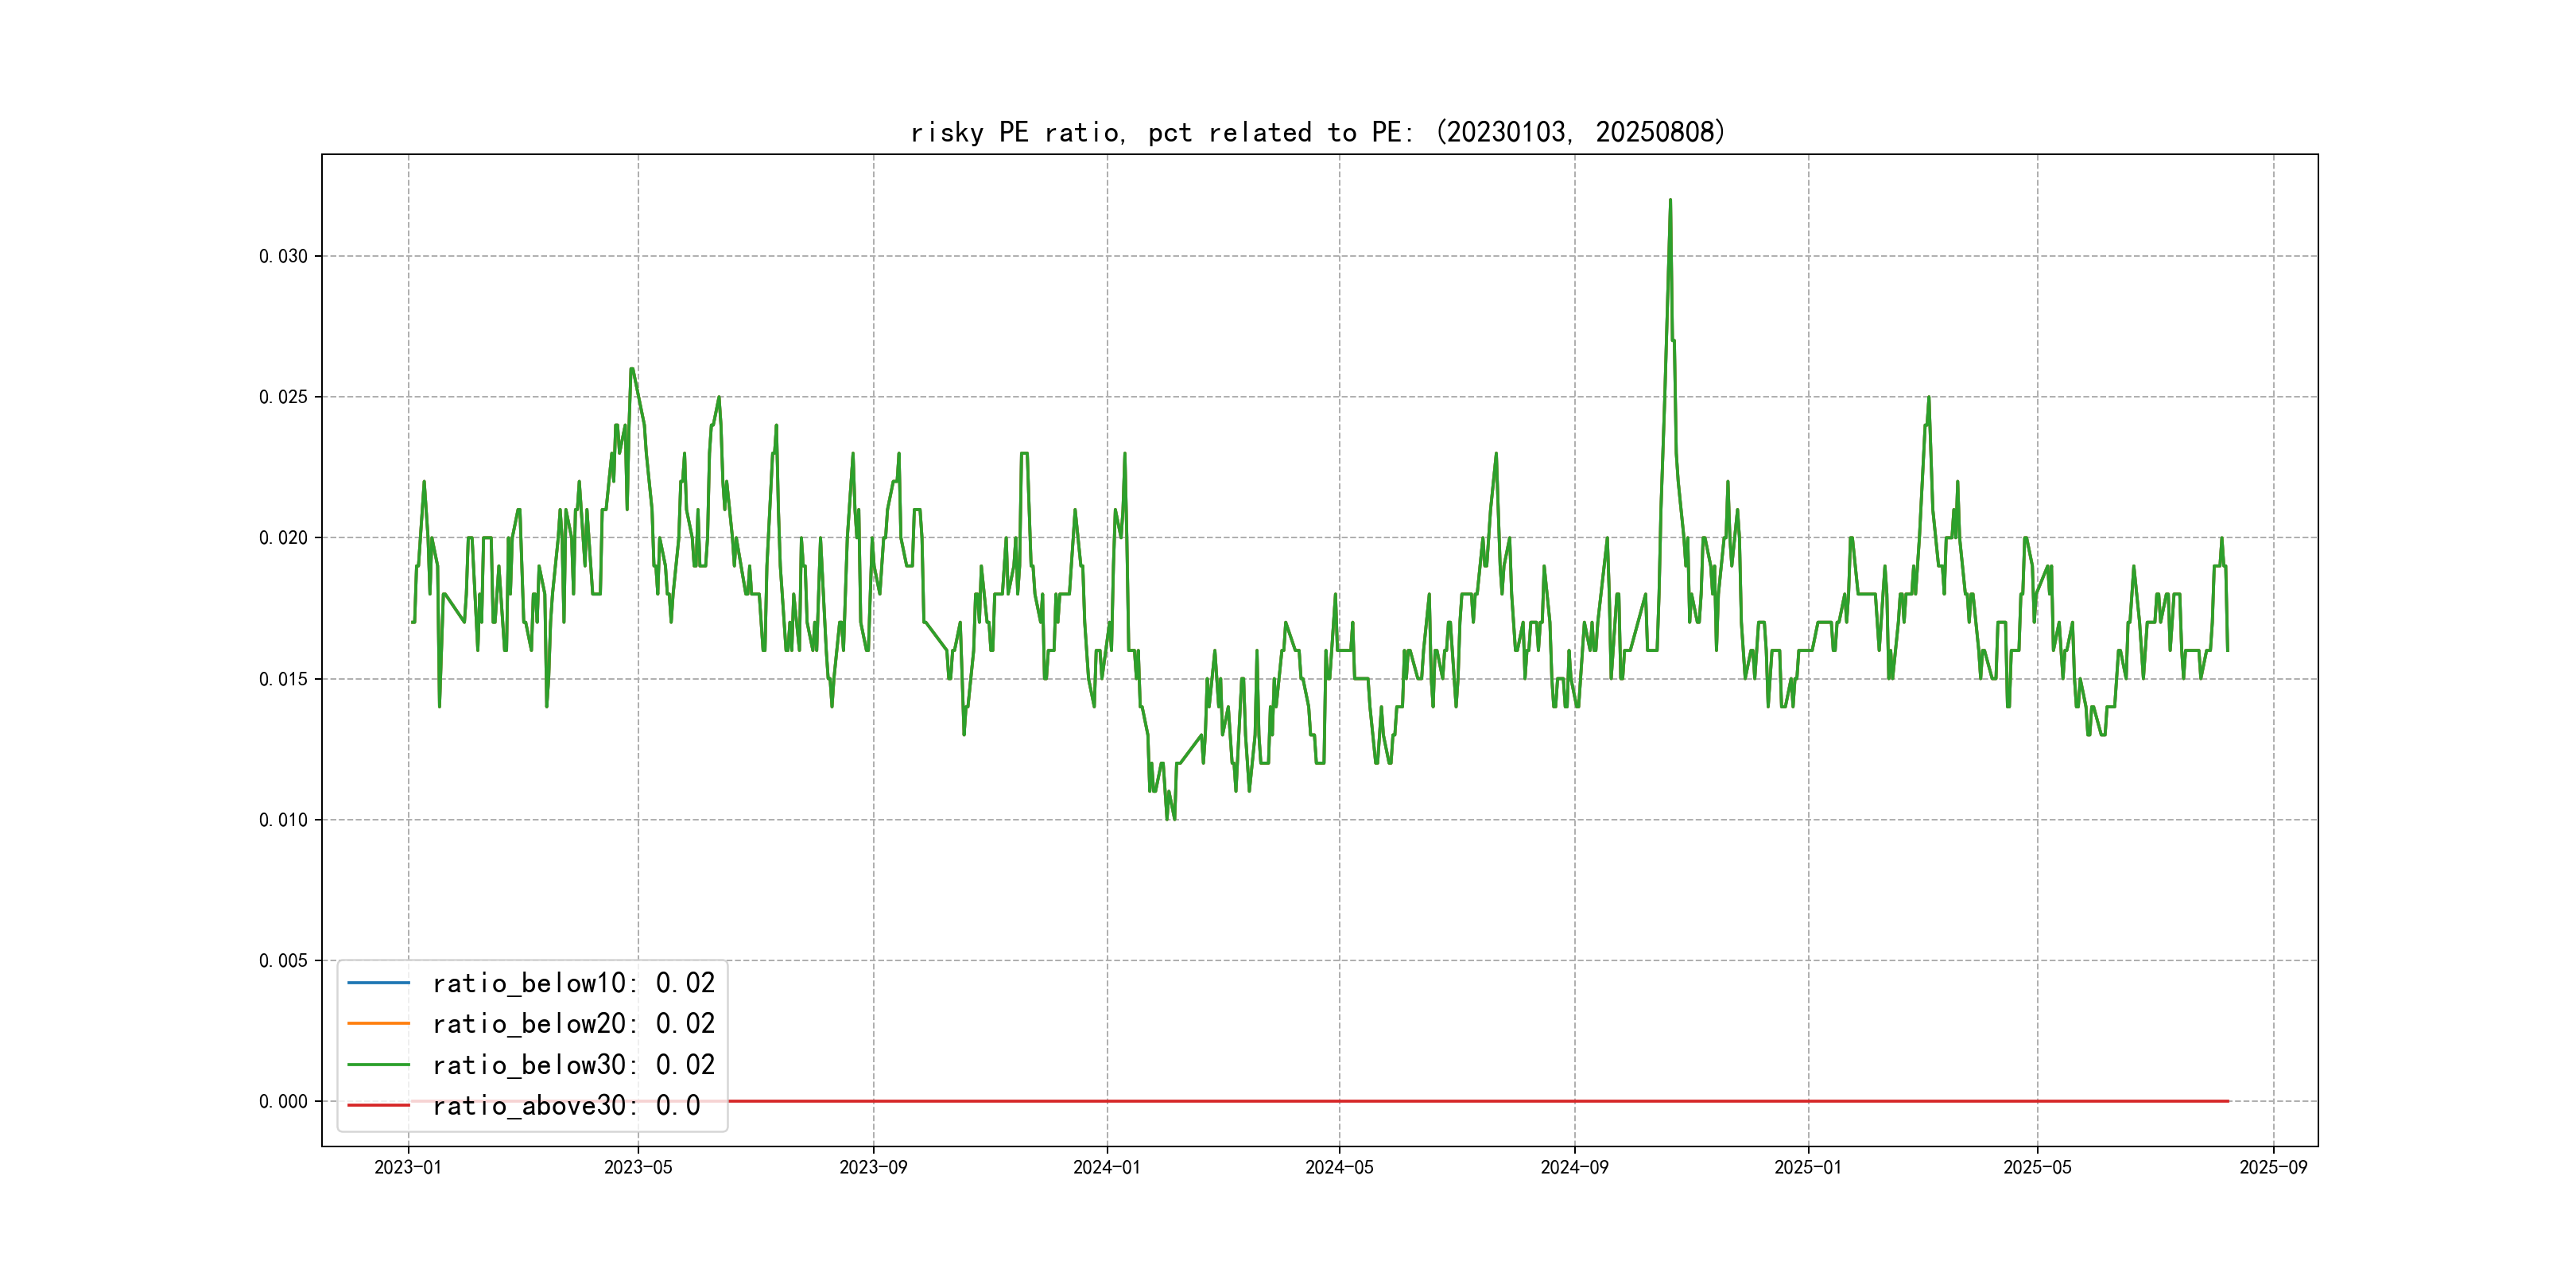Select the ratio_below10: 0.02 legend label
This screenshot has width=2576, height=1288.
coord(573,983)
